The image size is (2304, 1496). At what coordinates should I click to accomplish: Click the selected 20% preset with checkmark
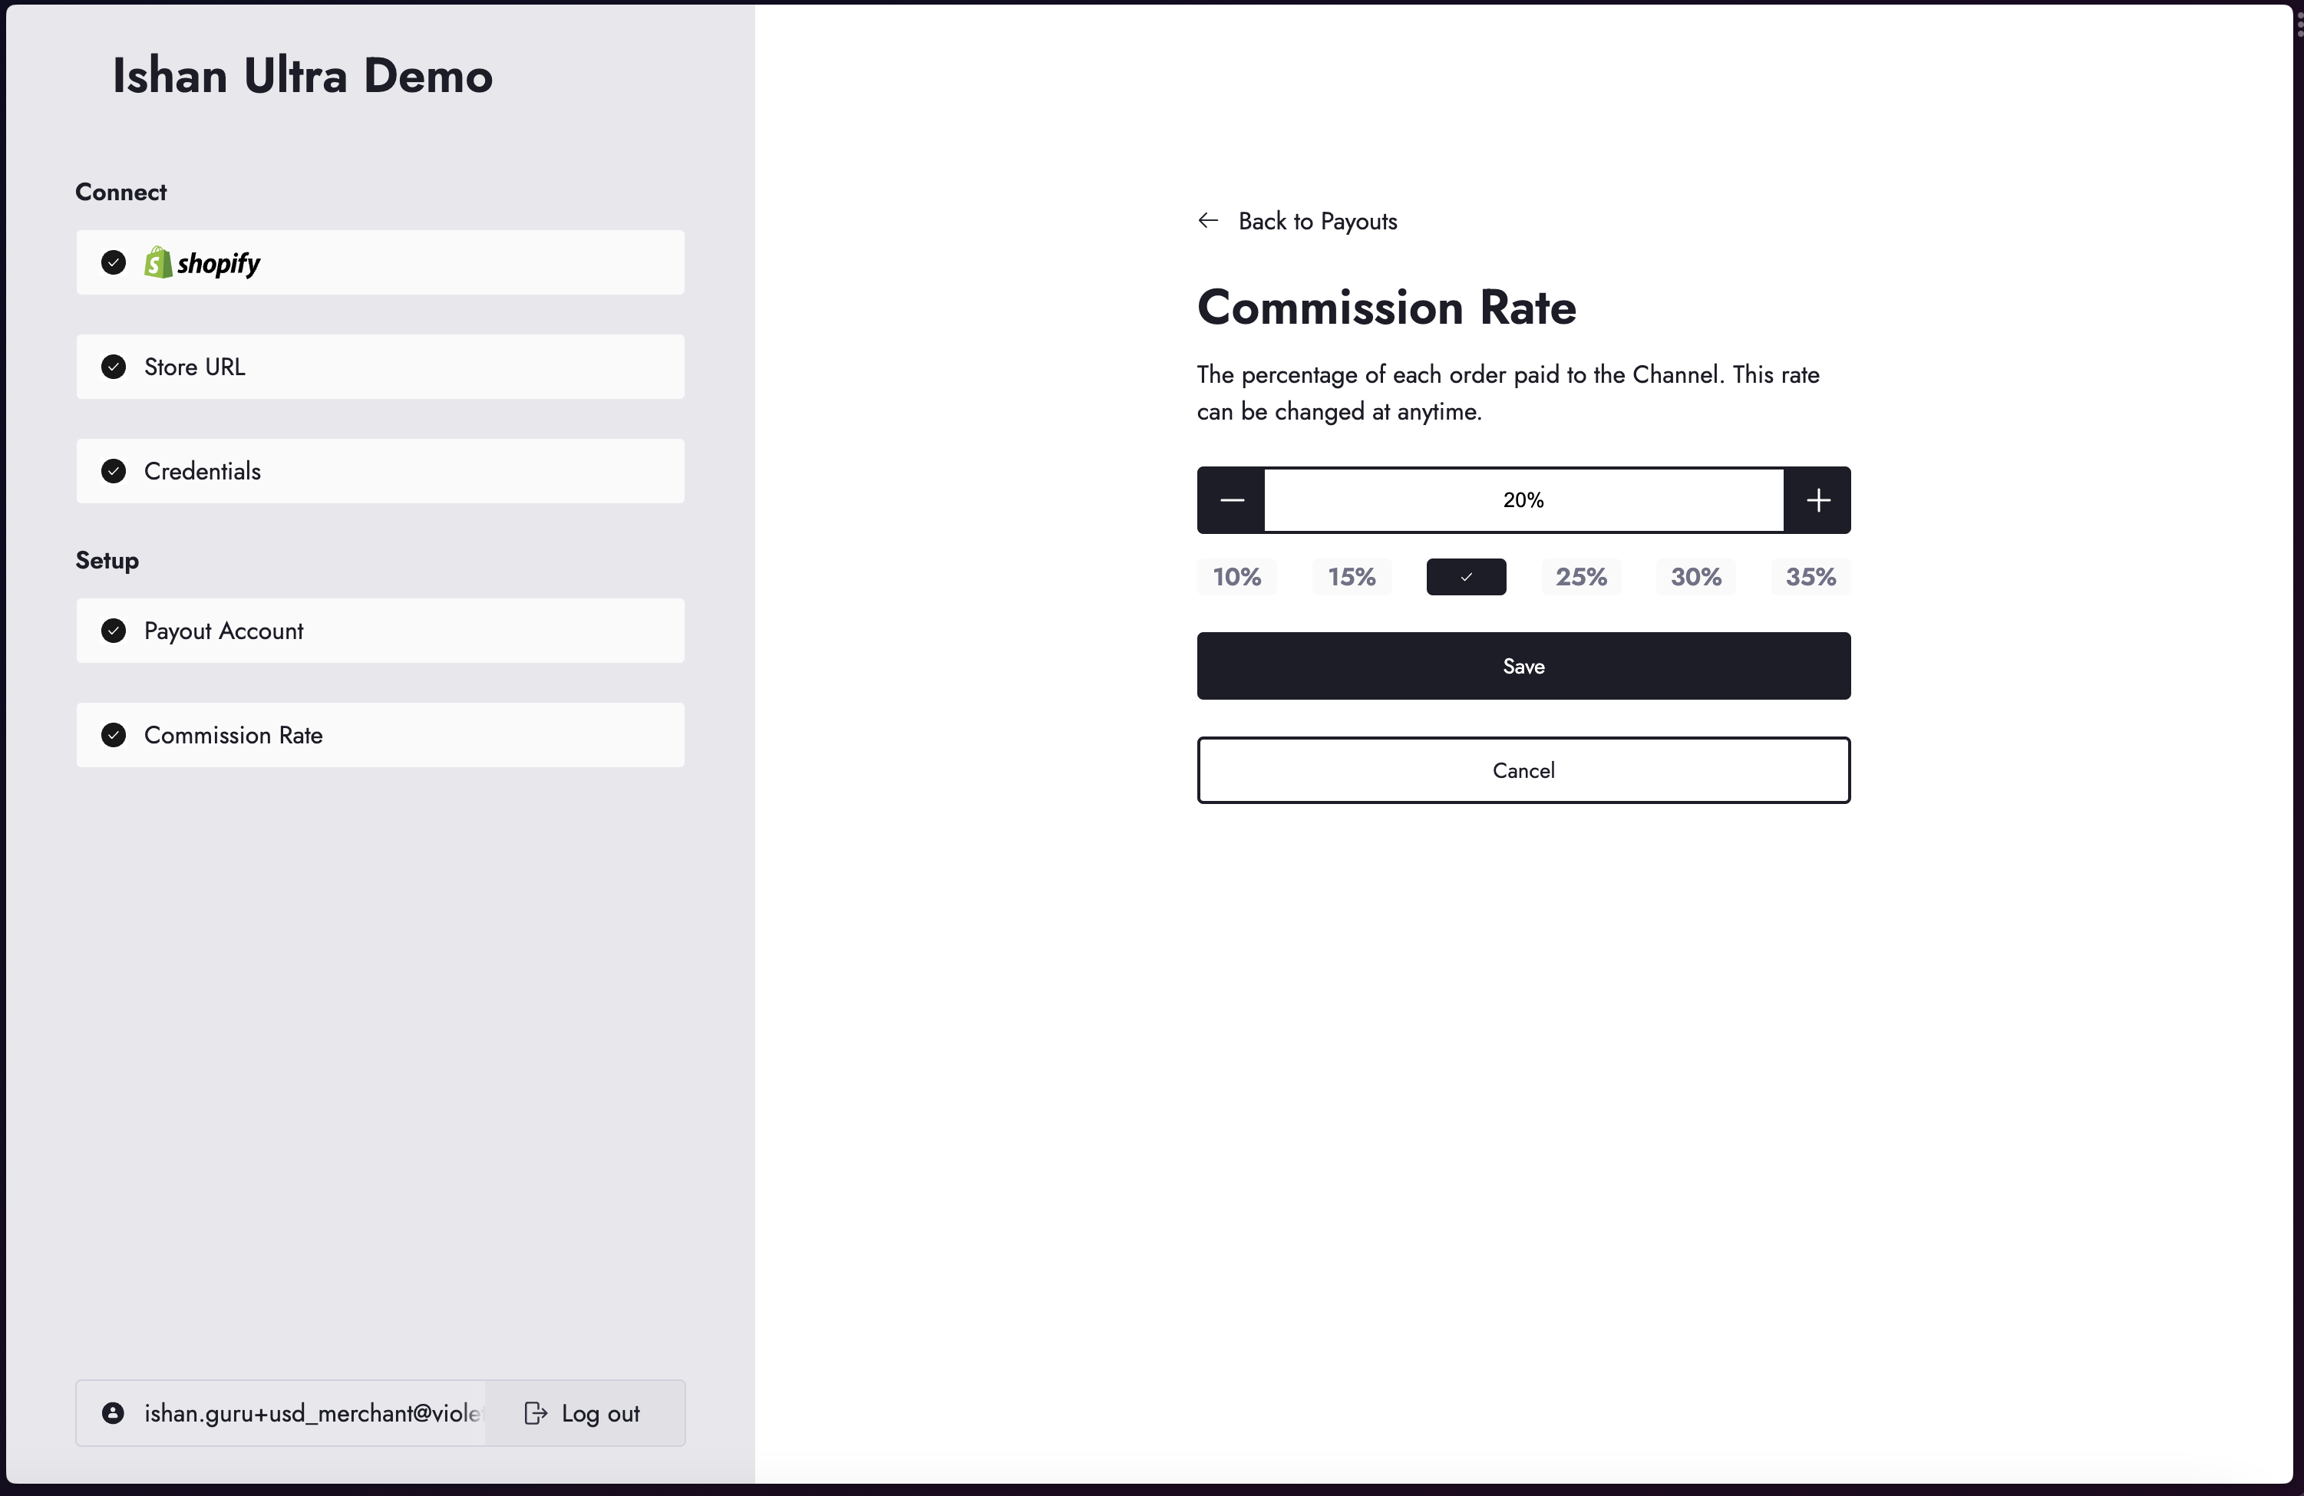1466,577
